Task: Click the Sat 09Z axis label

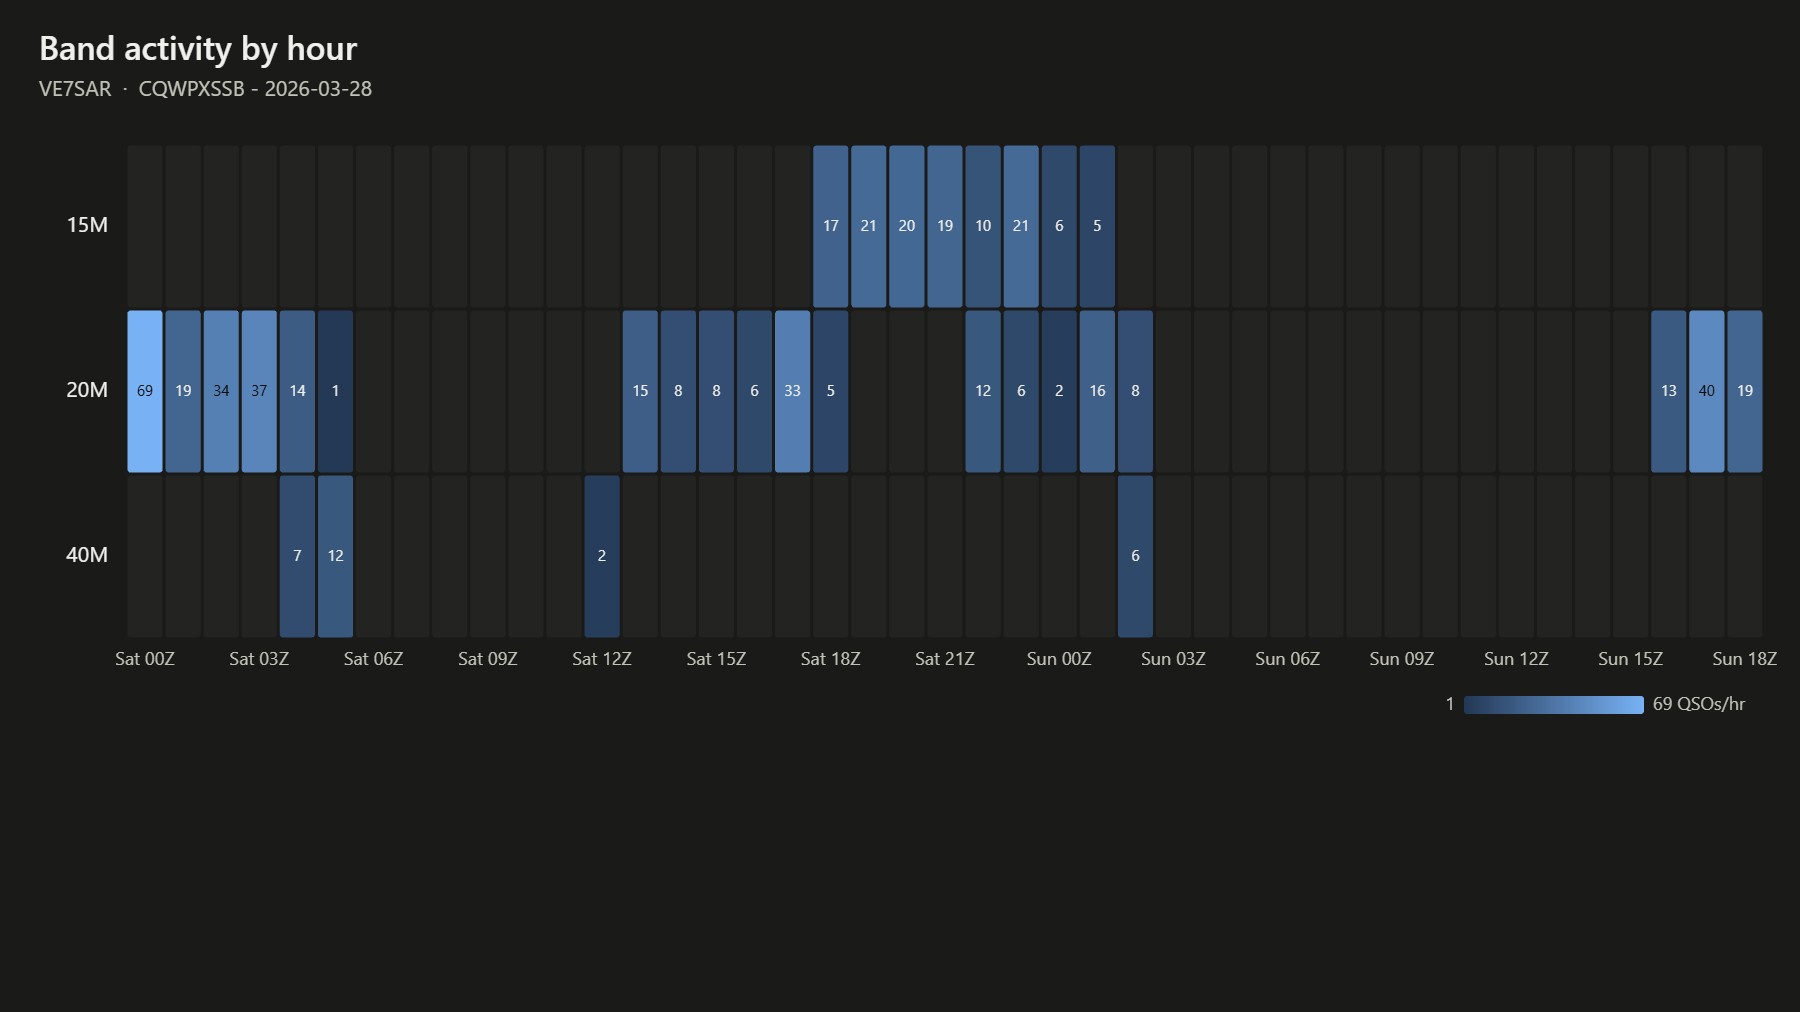Action: (488, 659)
